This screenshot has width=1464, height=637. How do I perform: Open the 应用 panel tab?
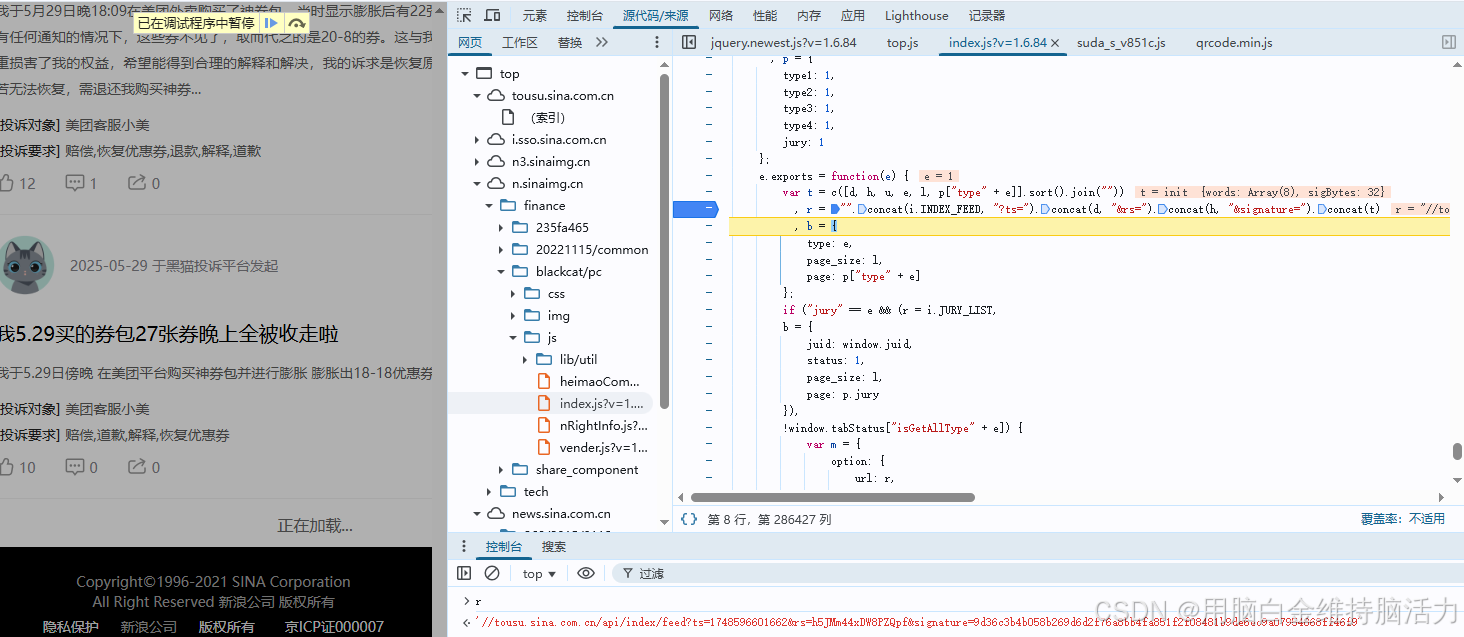click(x=853, y=15)
